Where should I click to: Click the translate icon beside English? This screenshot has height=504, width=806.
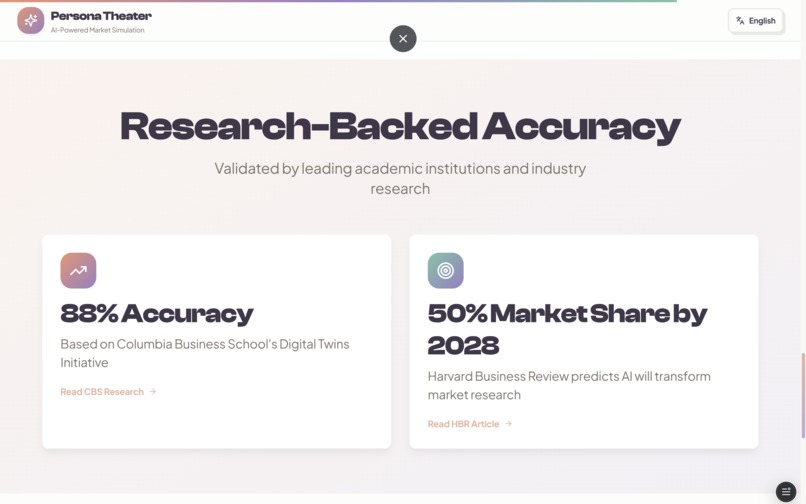[x=740, y=21]
